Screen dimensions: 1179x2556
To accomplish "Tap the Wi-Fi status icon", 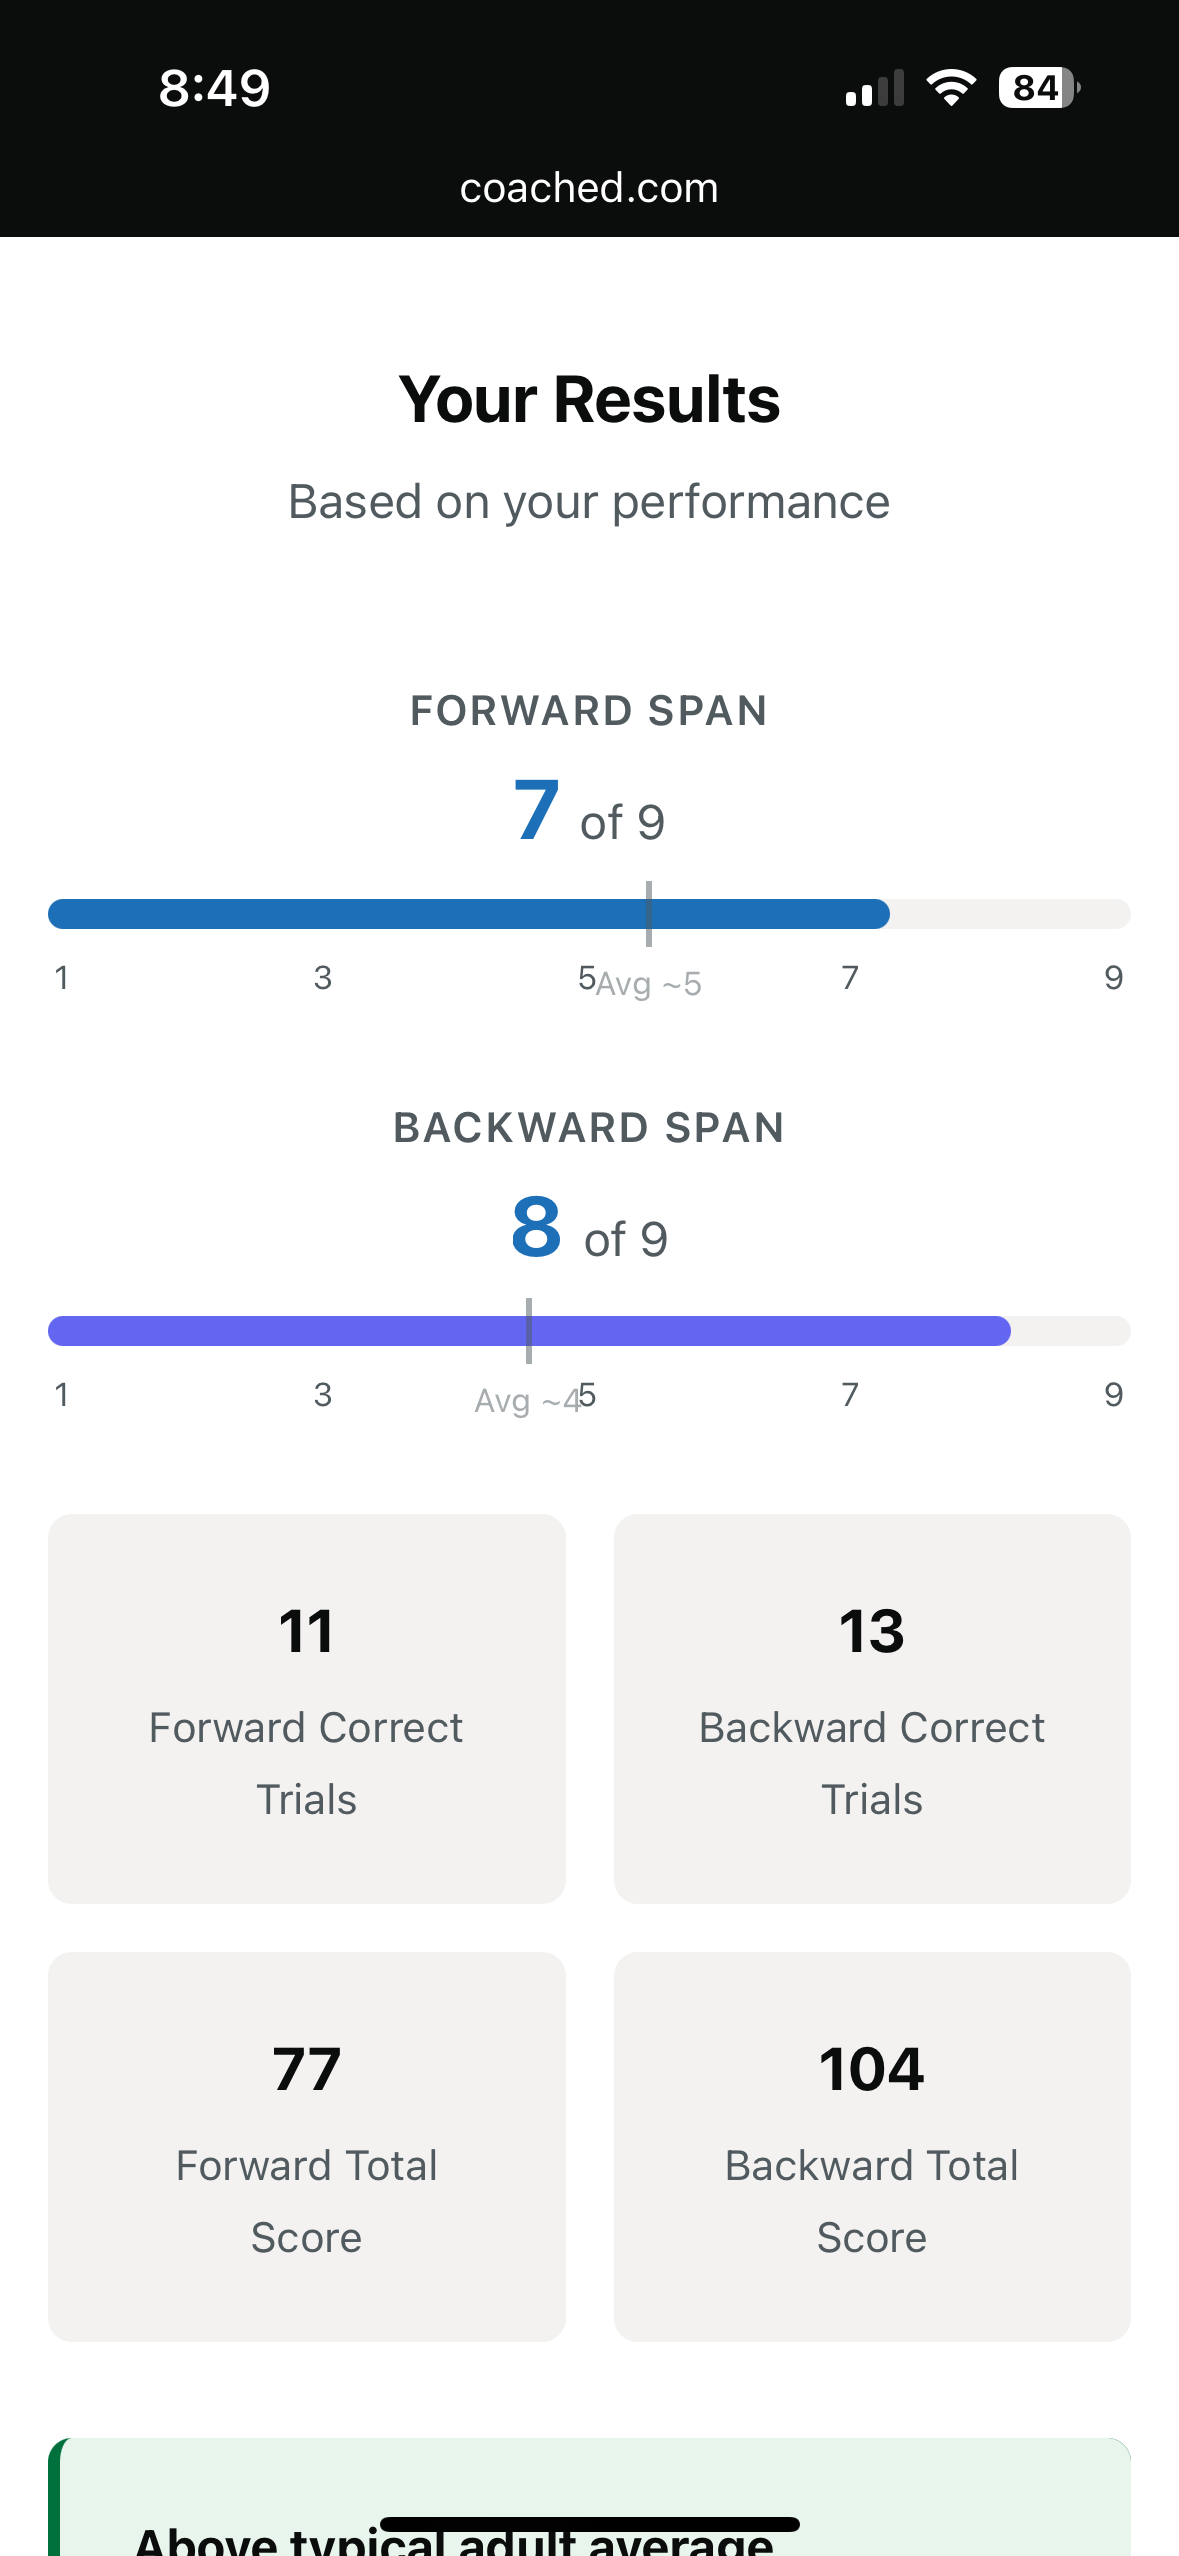I will click(x=950, y=88).
